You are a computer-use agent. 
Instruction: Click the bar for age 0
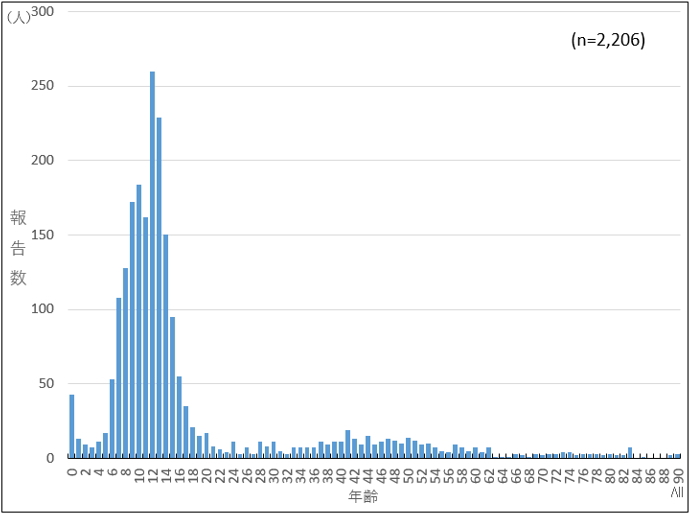[72, 426]
